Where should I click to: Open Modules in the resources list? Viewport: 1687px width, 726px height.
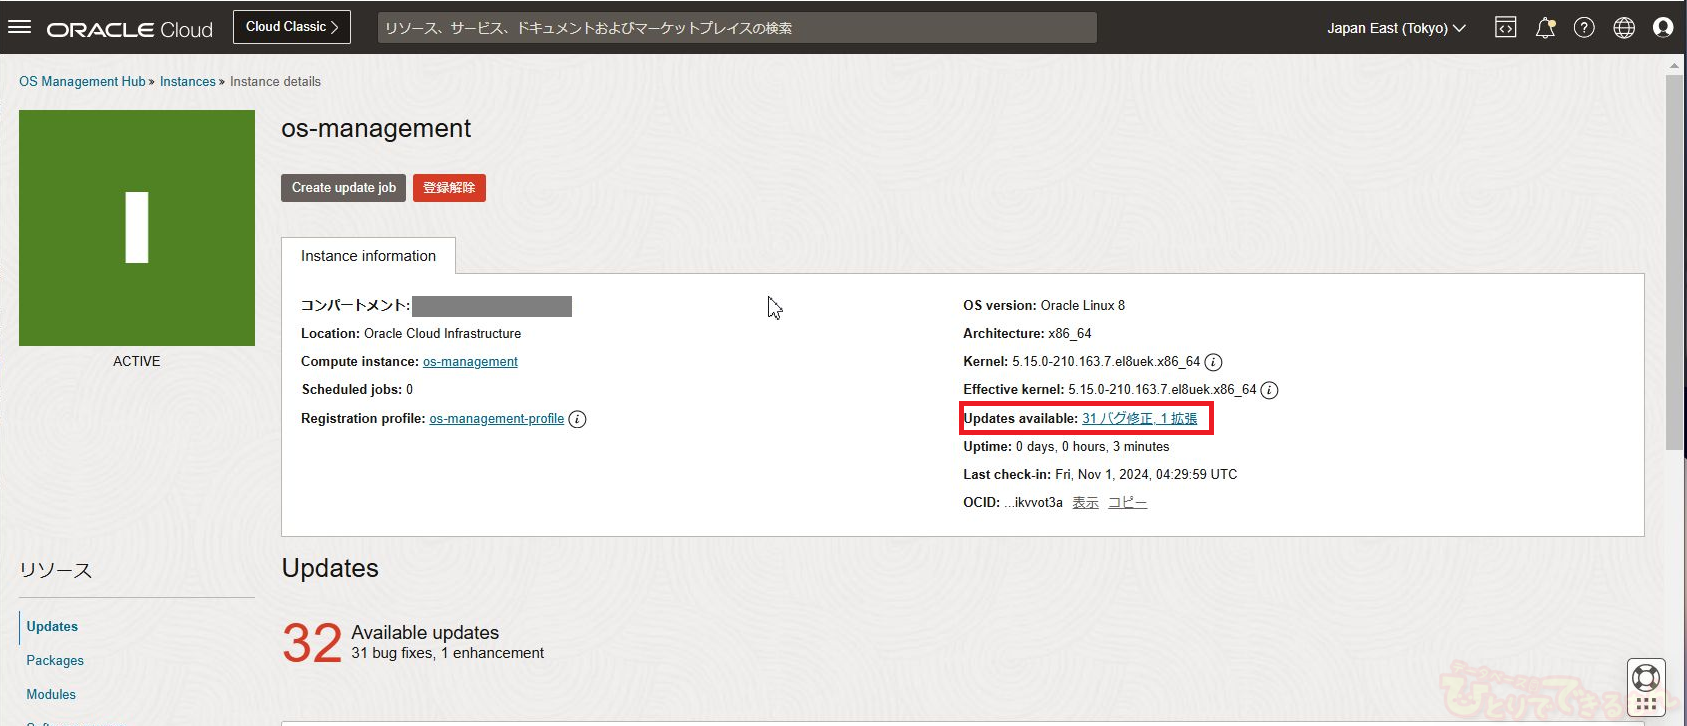(51, 695)
